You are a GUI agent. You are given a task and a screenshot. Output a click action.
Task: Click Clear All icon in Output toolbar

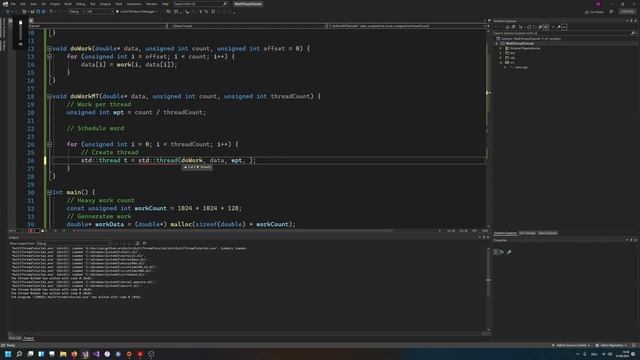(138, 243)
